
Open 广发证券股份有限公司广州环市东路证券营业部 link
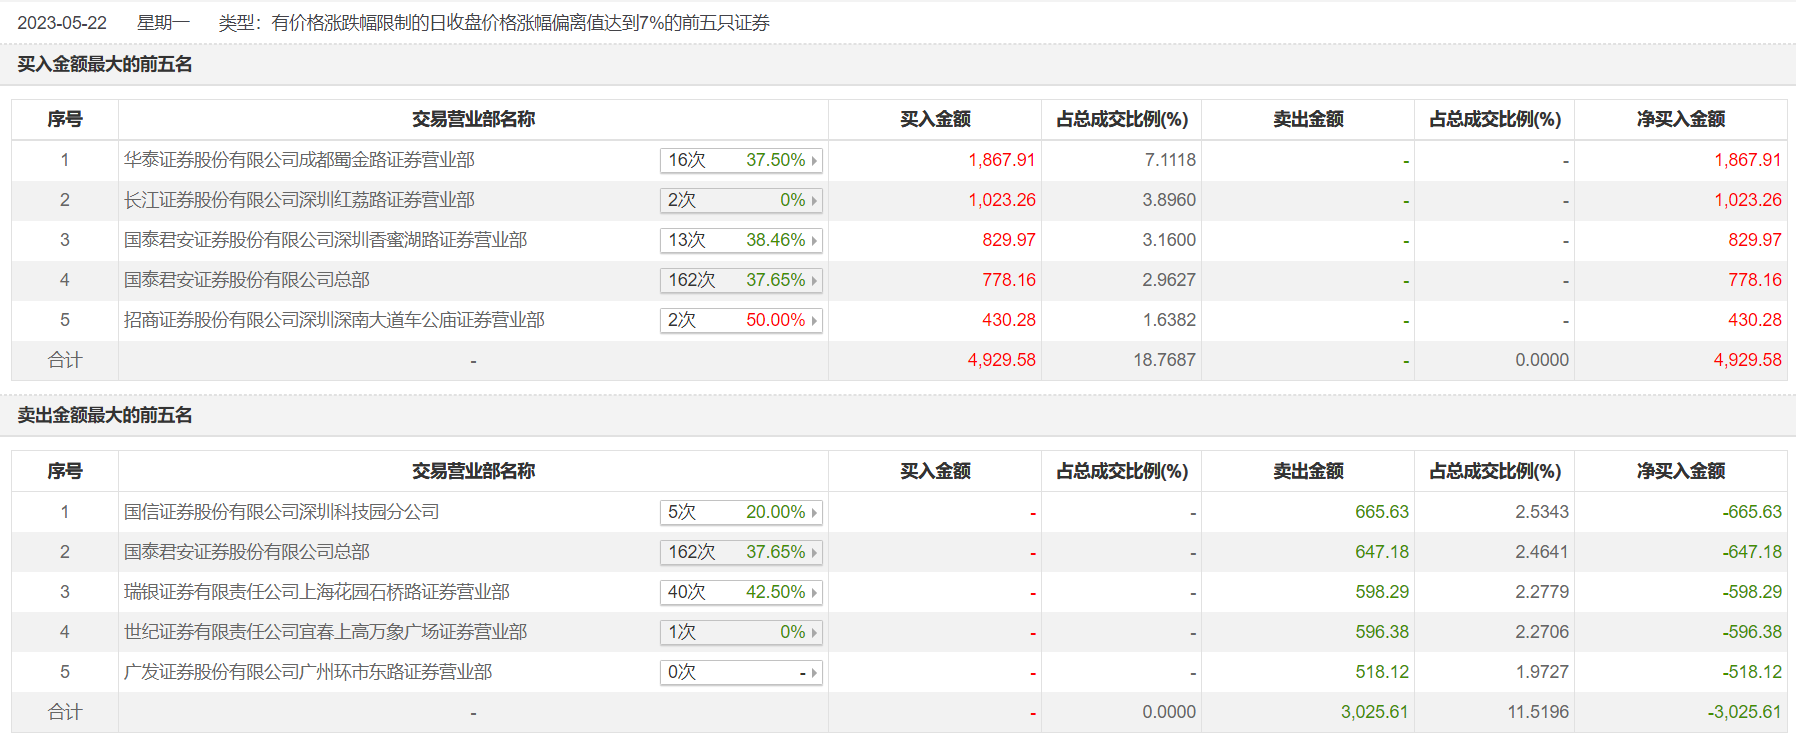308,672
